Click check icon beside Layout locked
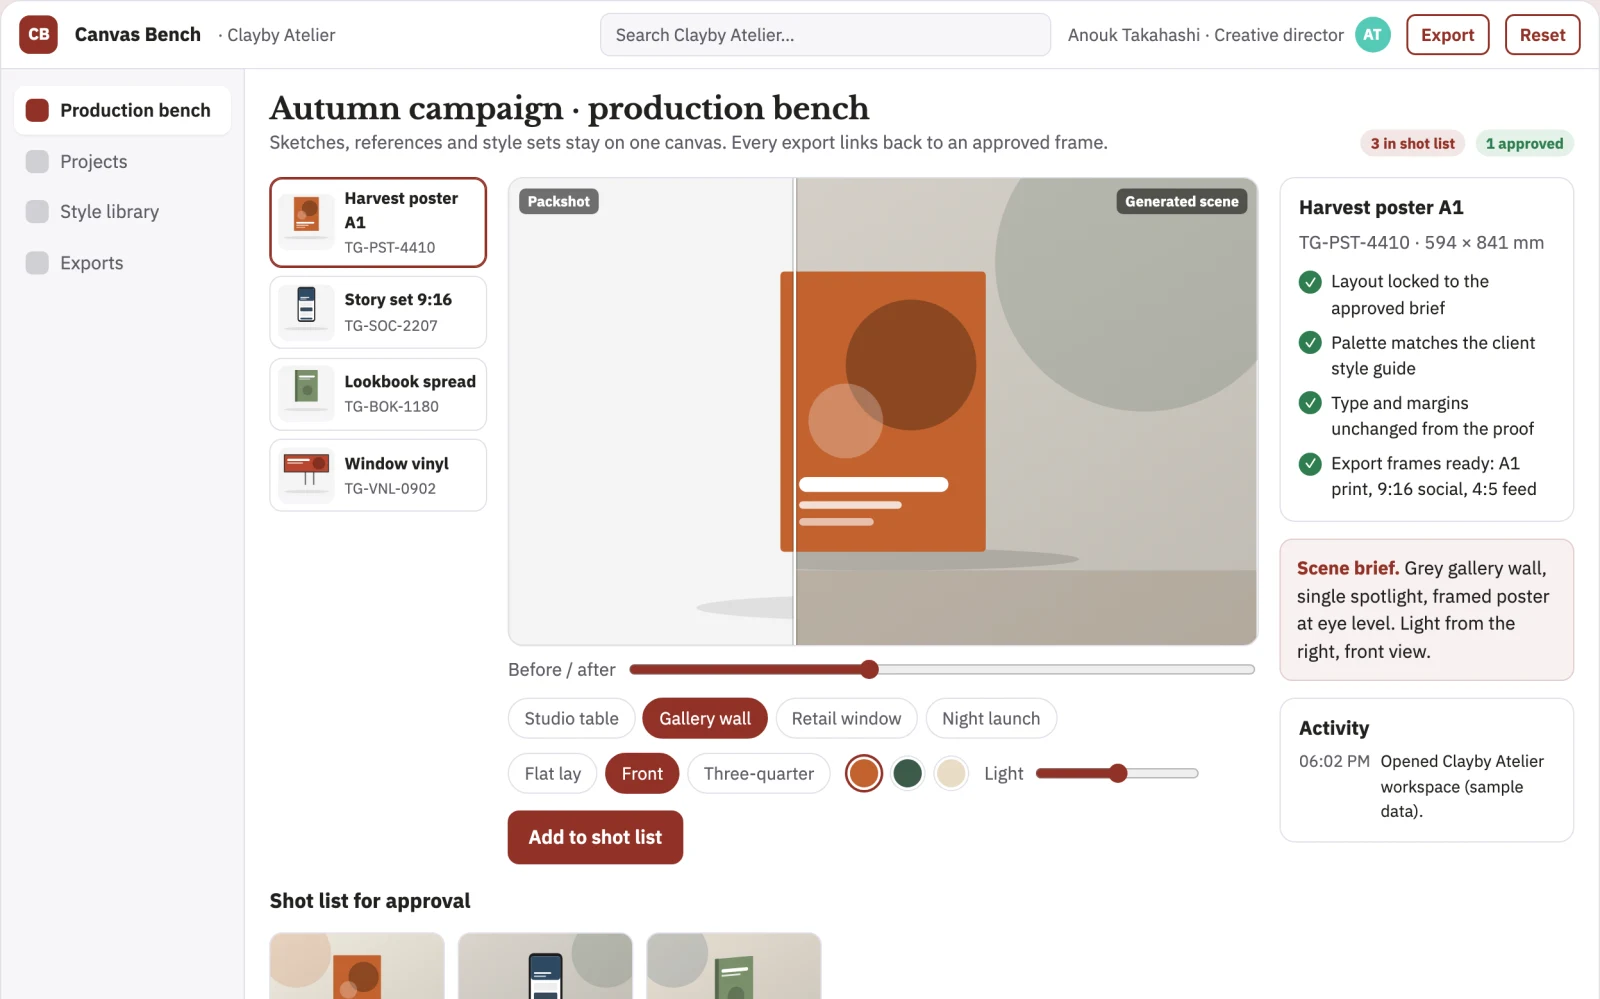1600x999 pixels. [x=1310, y=282]
